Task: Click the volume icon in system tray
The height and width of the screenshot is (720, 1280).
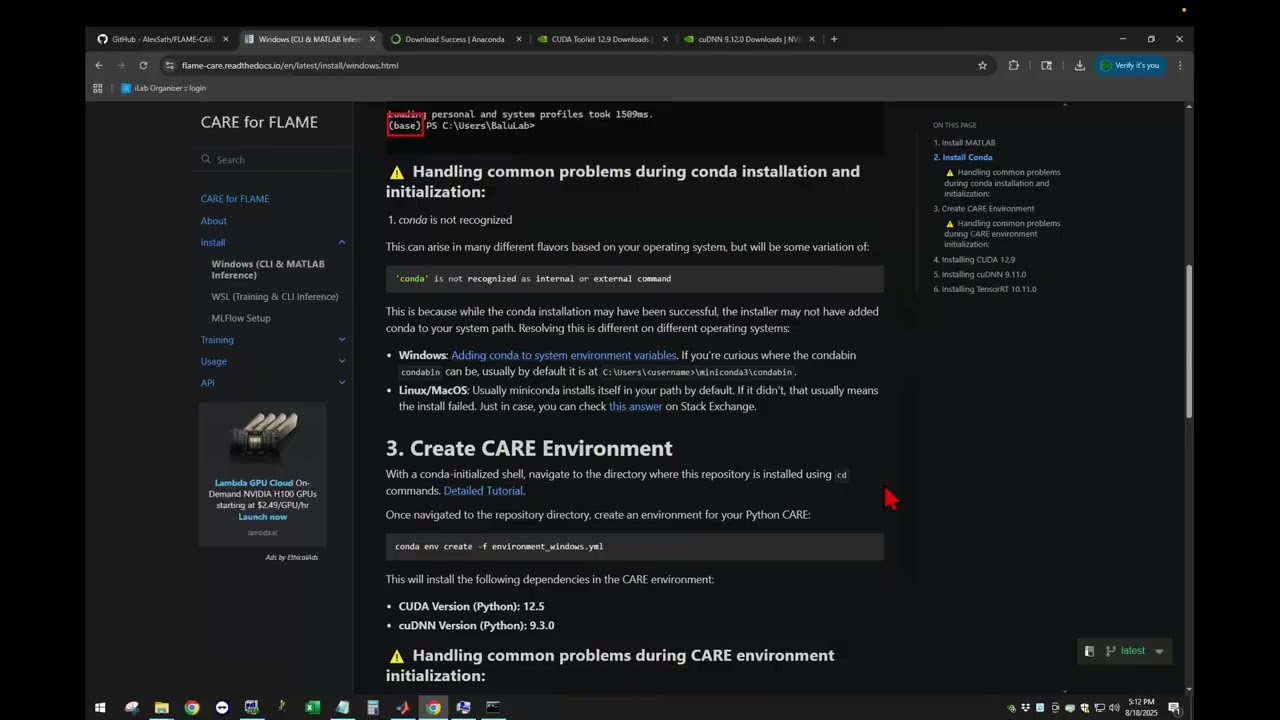Action: 1114,708
